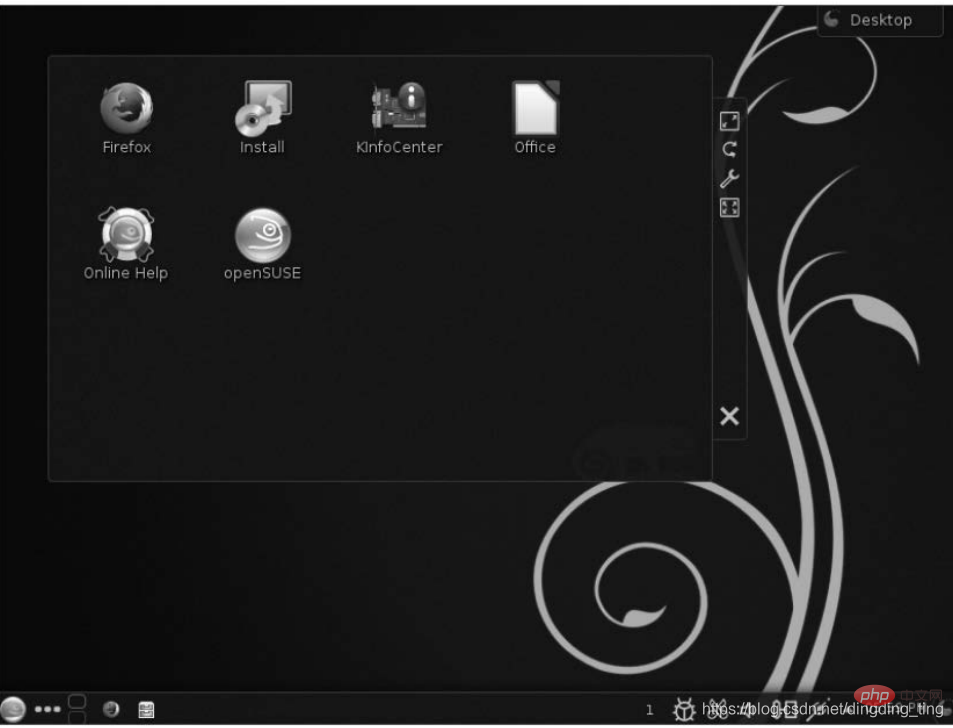Click the bug icon in system tray
Viewport: 953px width, 728px height.
click(684, 710)
